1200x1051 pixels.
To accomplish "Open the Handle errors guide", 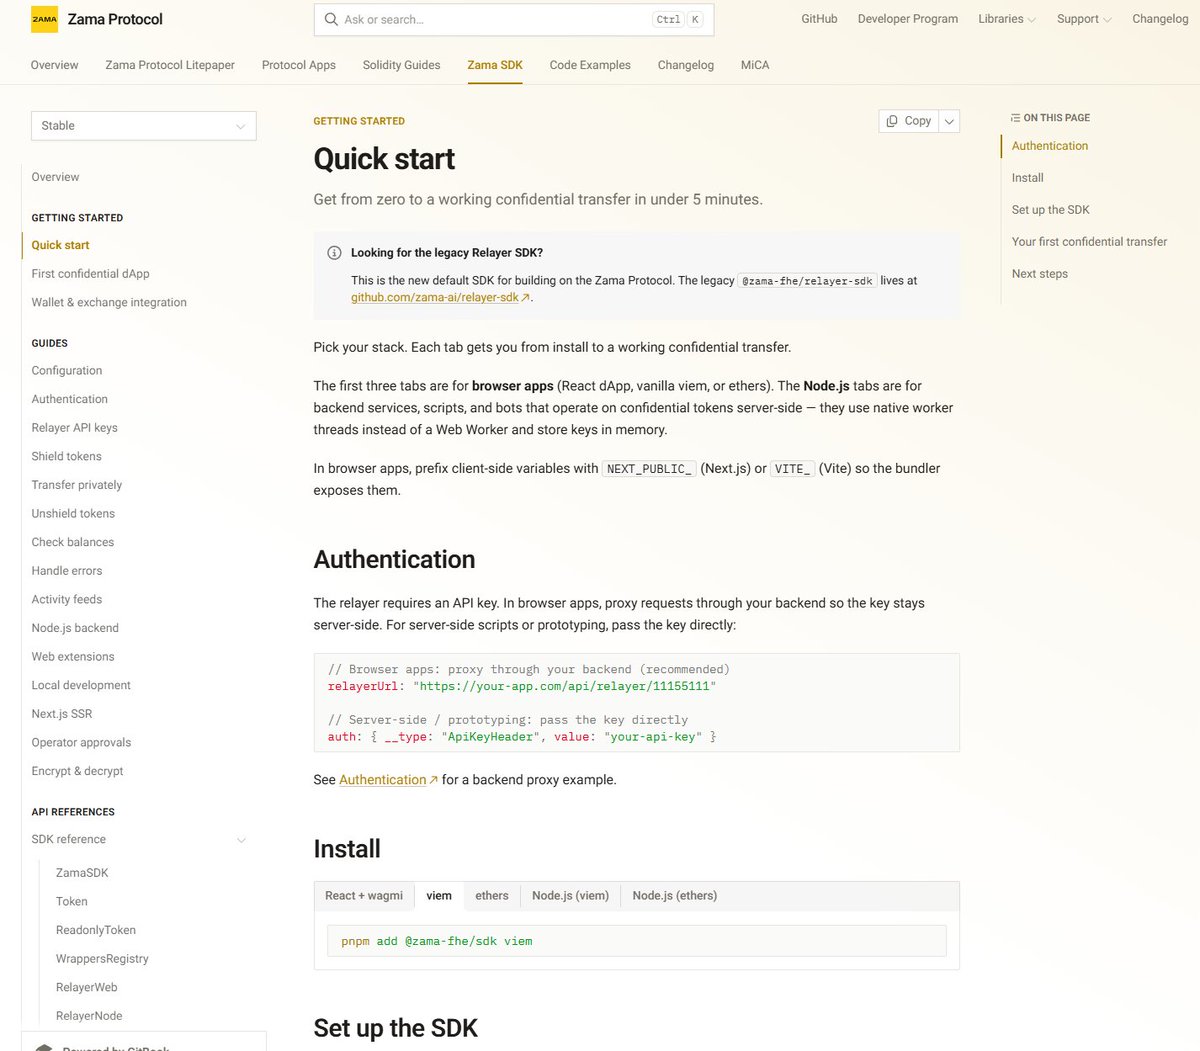I will tap(66, 571).
